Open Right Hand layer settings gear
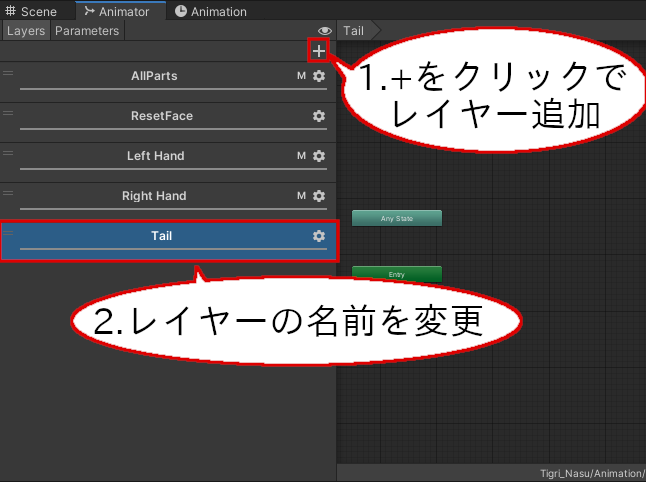 pyautogui.click(x=318, y=196)
